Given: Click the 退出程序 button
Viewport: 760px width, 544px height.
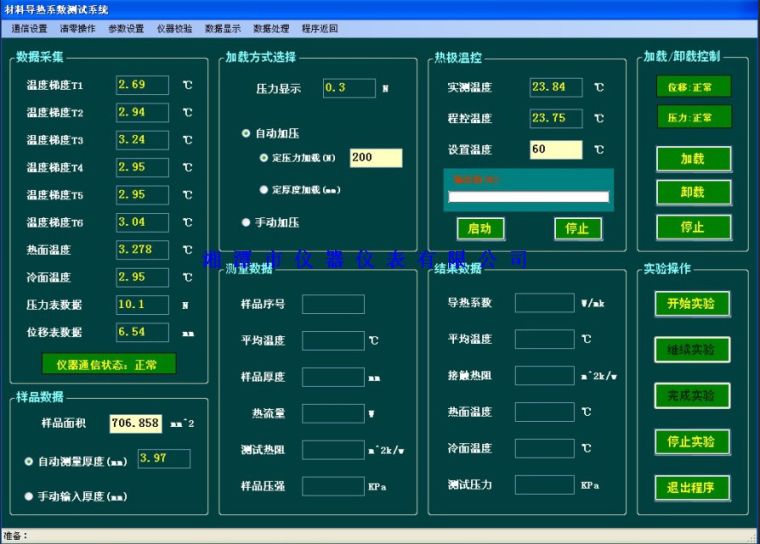Looking at the screenshot, I should [691, 488].
